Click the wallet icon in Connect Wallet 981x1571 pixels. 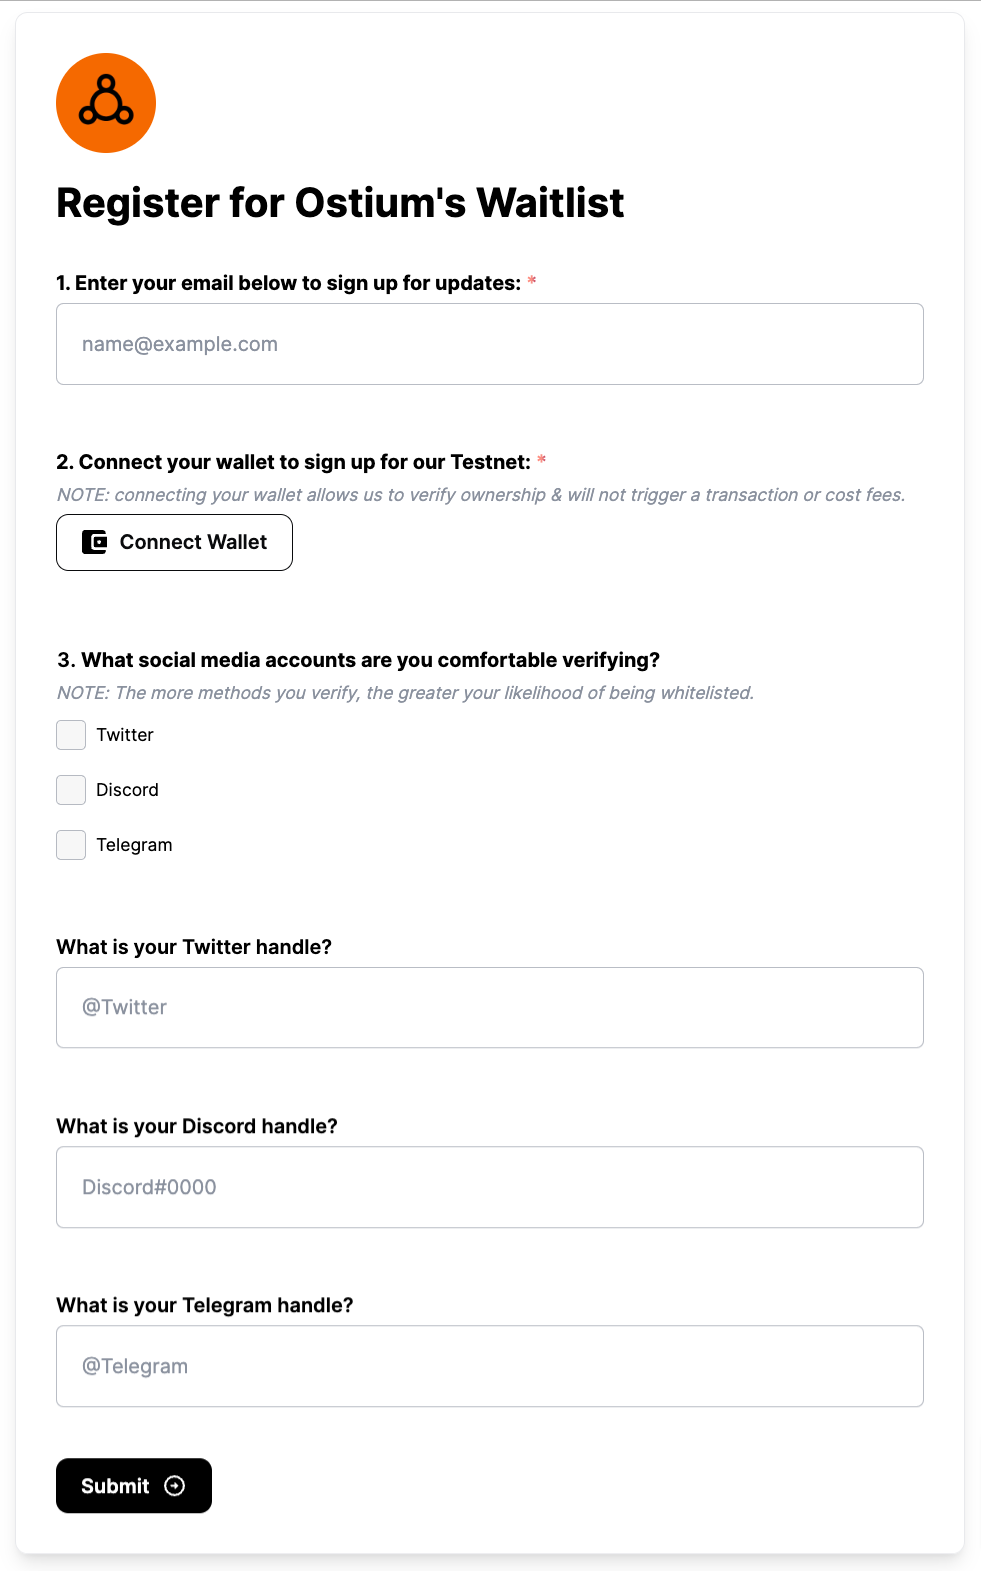(x=94, y=542)
